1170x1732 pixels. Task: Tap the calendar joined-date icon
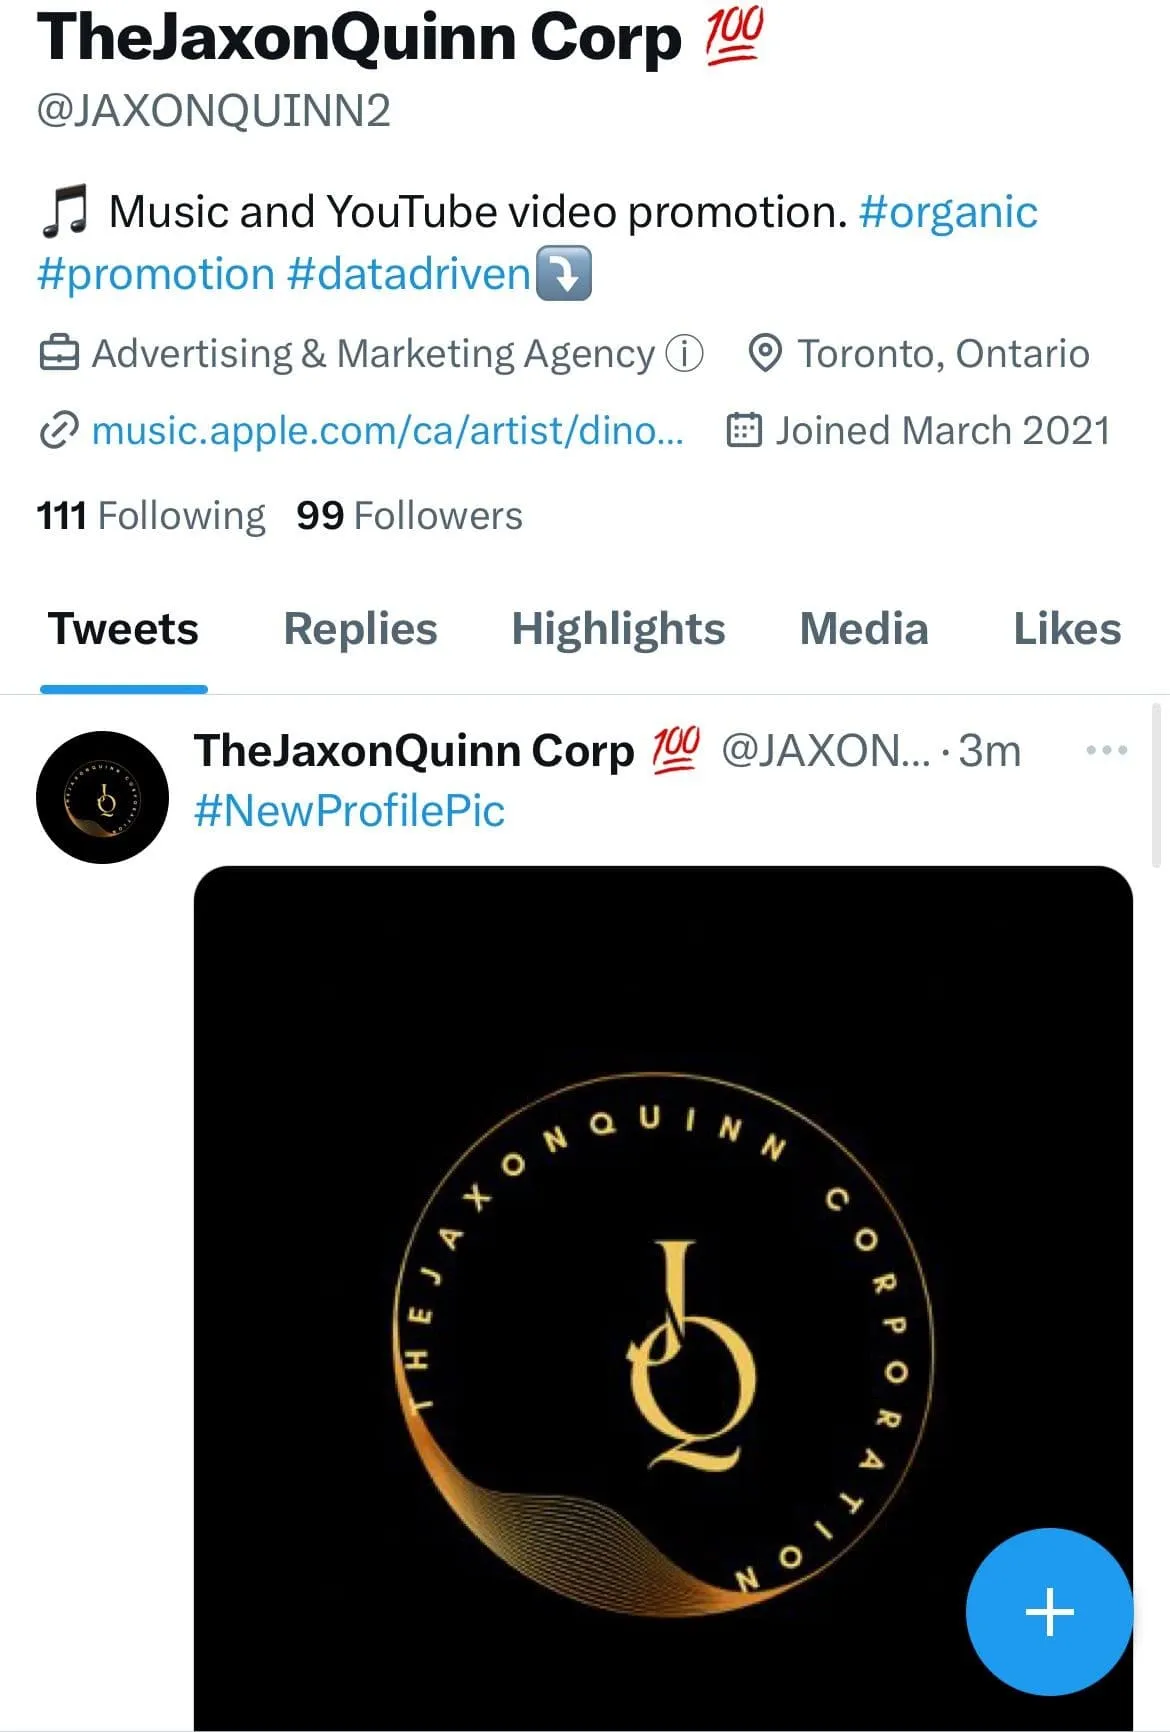(744, 430)
